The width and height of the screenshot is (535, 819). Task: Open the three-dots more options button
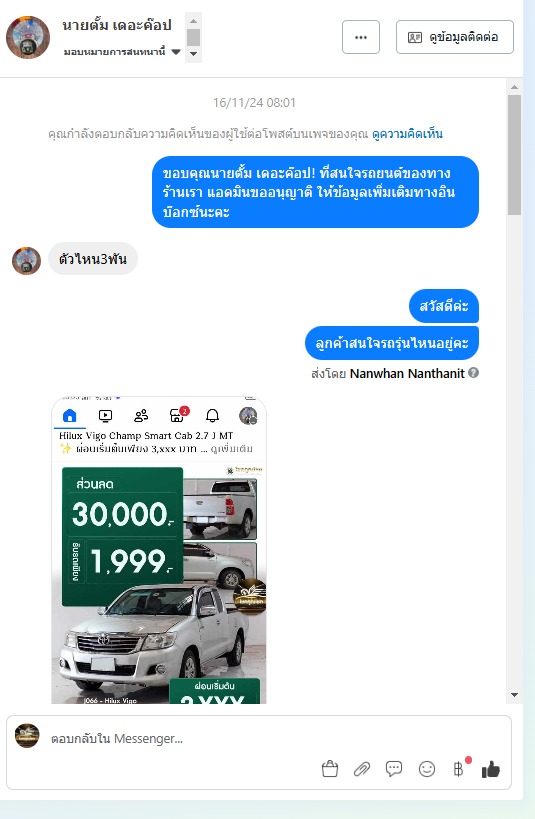[x=360, y=37]
